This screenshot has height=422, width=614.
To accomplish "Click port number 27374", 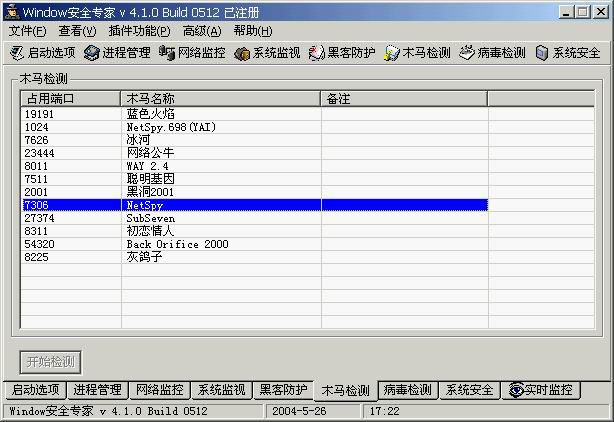I will [39, 218].
